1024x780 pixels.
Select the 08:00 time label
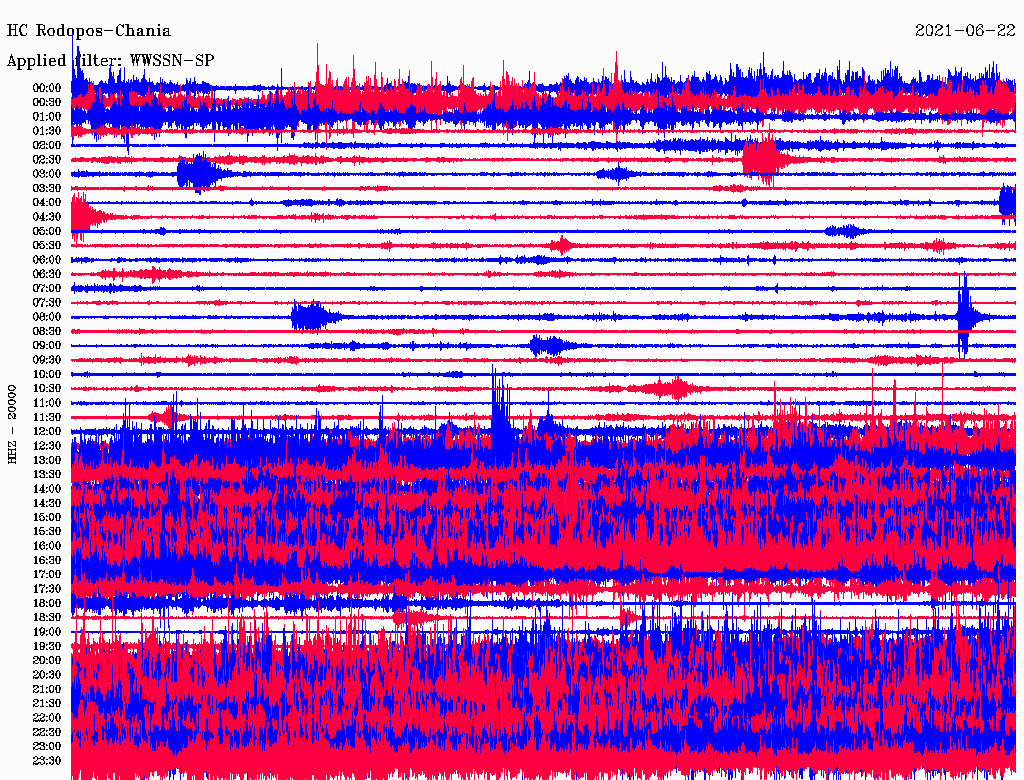[47, 317]
